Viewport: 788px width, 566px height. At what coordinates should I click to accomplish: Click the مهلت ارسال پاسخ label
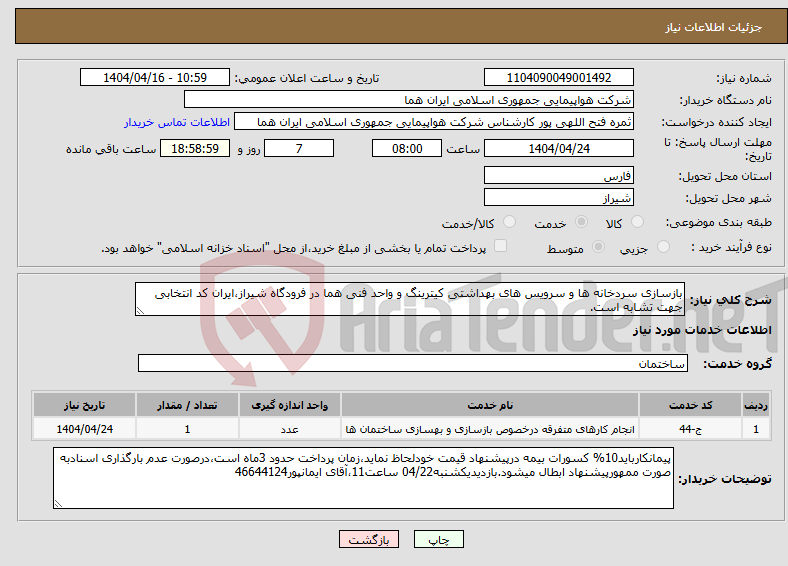pyautogui.click(x=718, y=149)
